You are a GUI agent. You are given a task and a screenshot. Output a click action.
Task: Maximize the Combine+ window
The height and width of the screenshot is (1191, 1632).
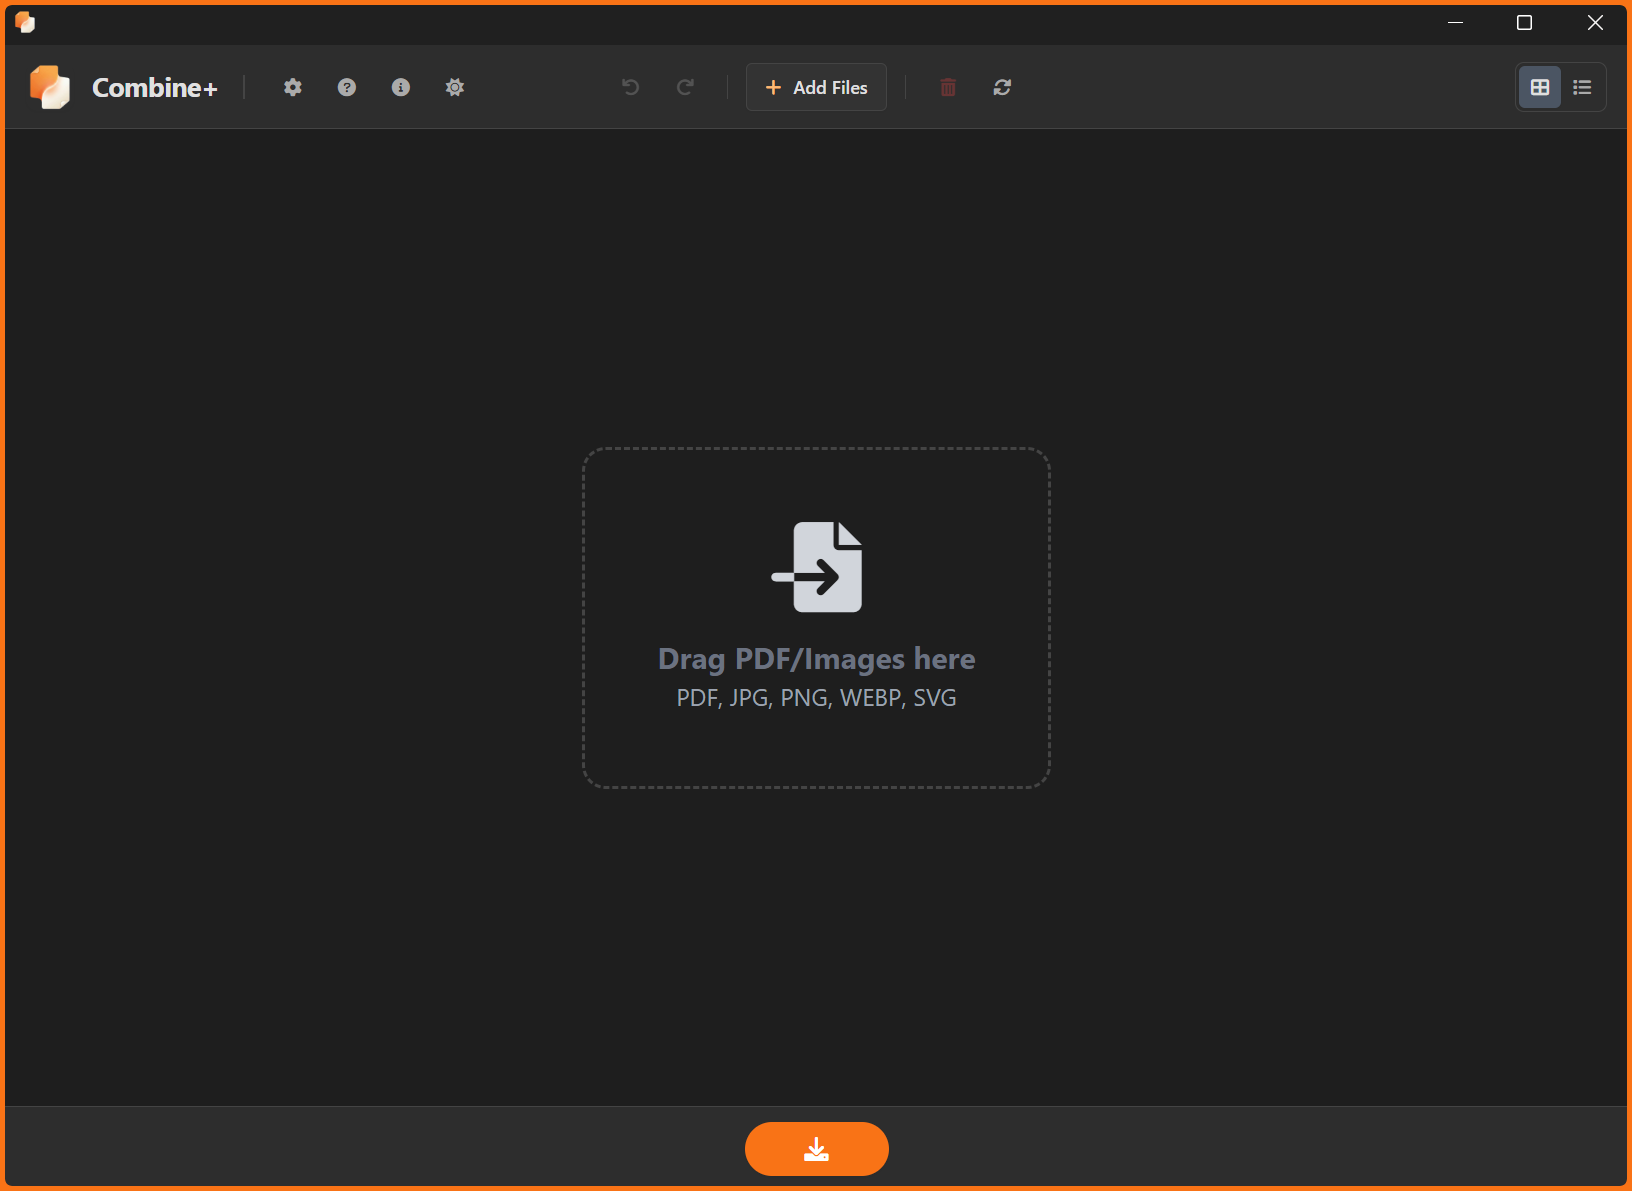(x=1525, y=22)
